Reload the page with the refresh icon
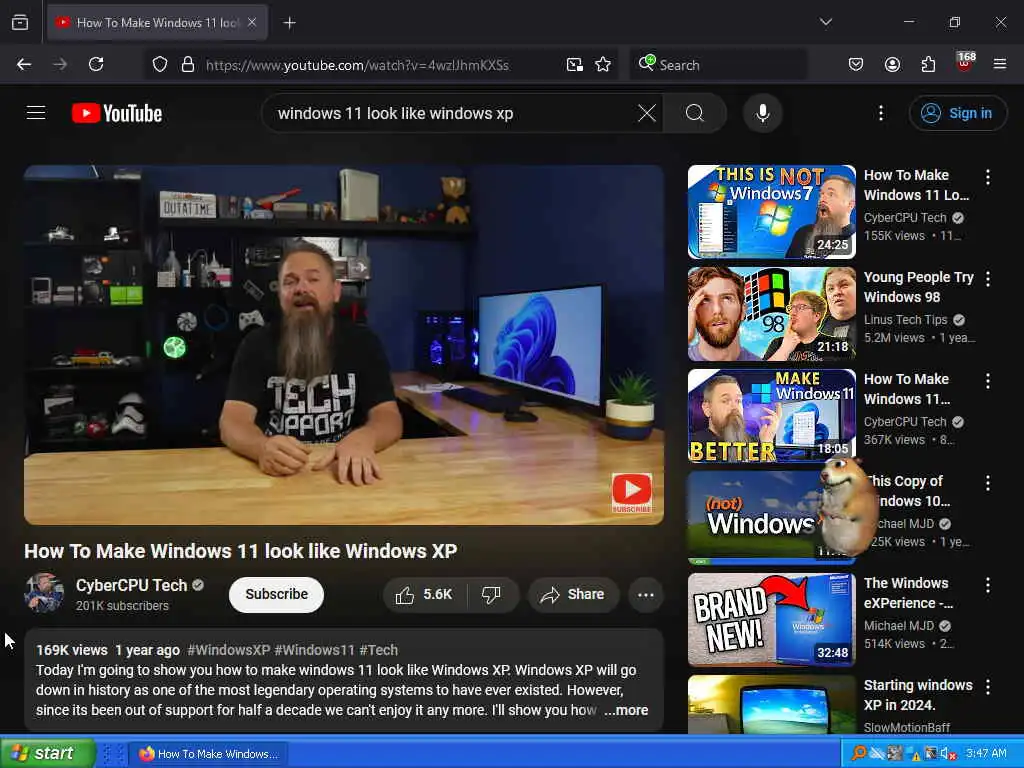The height and width of the screenshot is (768, 1024). [96, 64]
